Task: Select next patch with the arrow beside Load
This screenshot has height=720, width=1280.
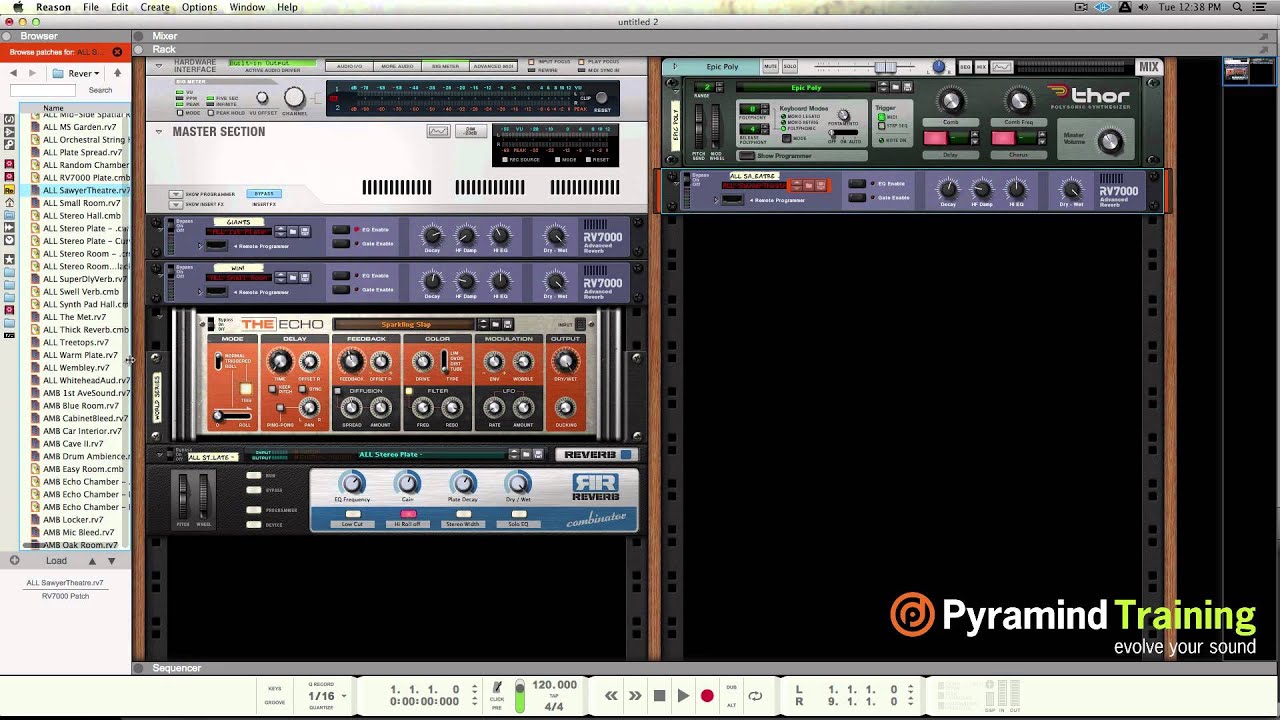Action: click(x=111, y=561)
